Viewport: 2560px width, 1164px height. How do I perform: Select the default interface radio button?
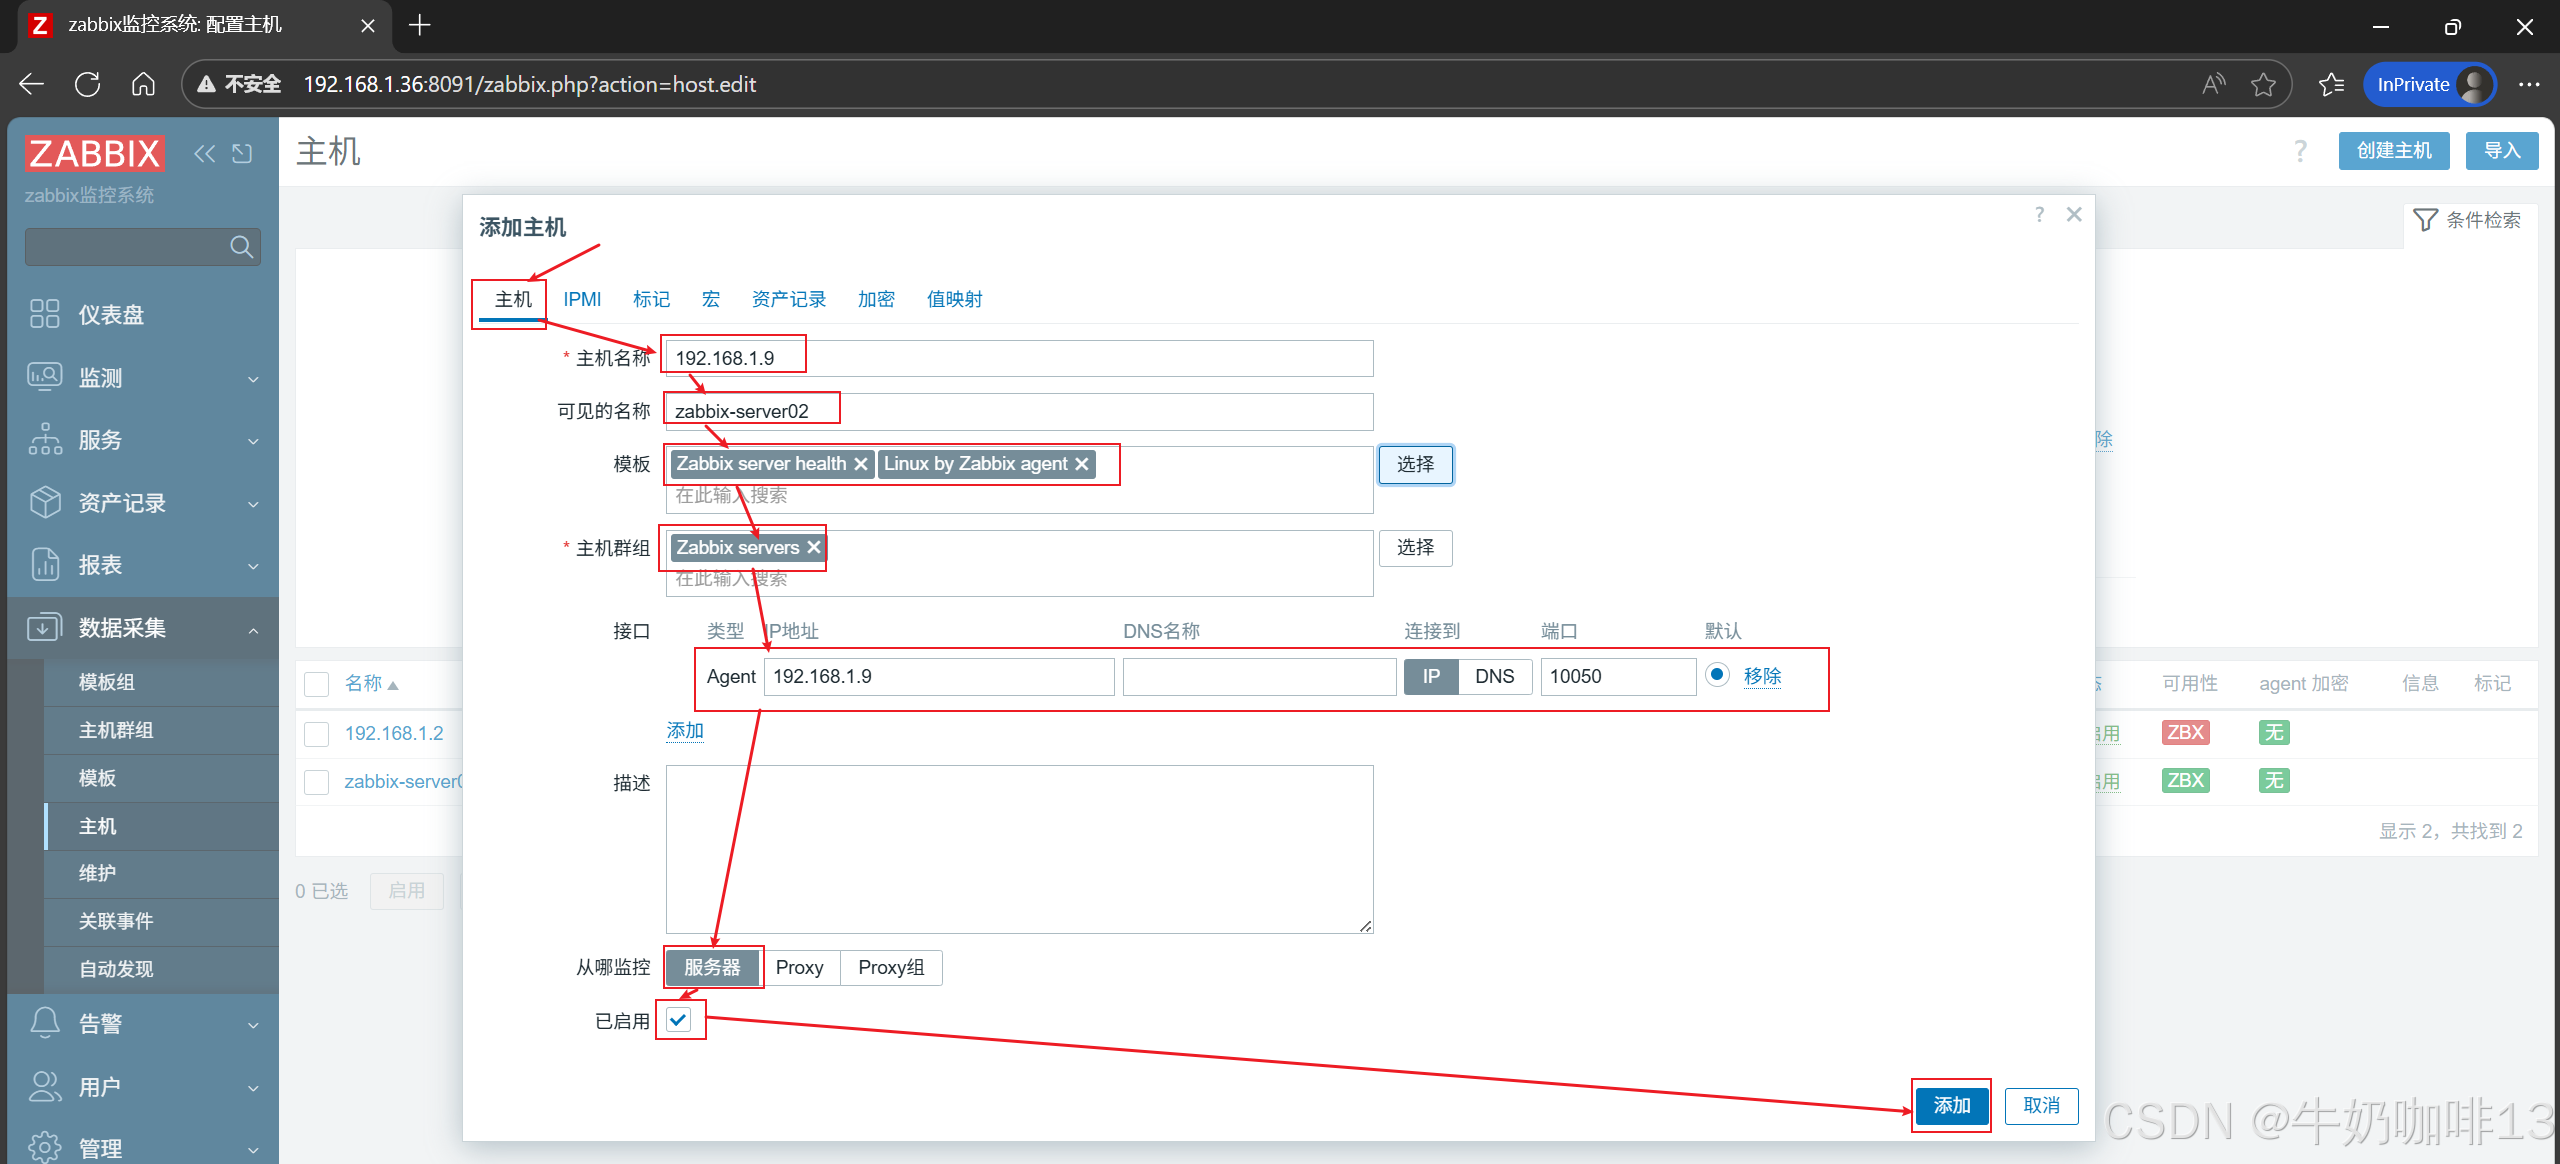[1717, 675]
